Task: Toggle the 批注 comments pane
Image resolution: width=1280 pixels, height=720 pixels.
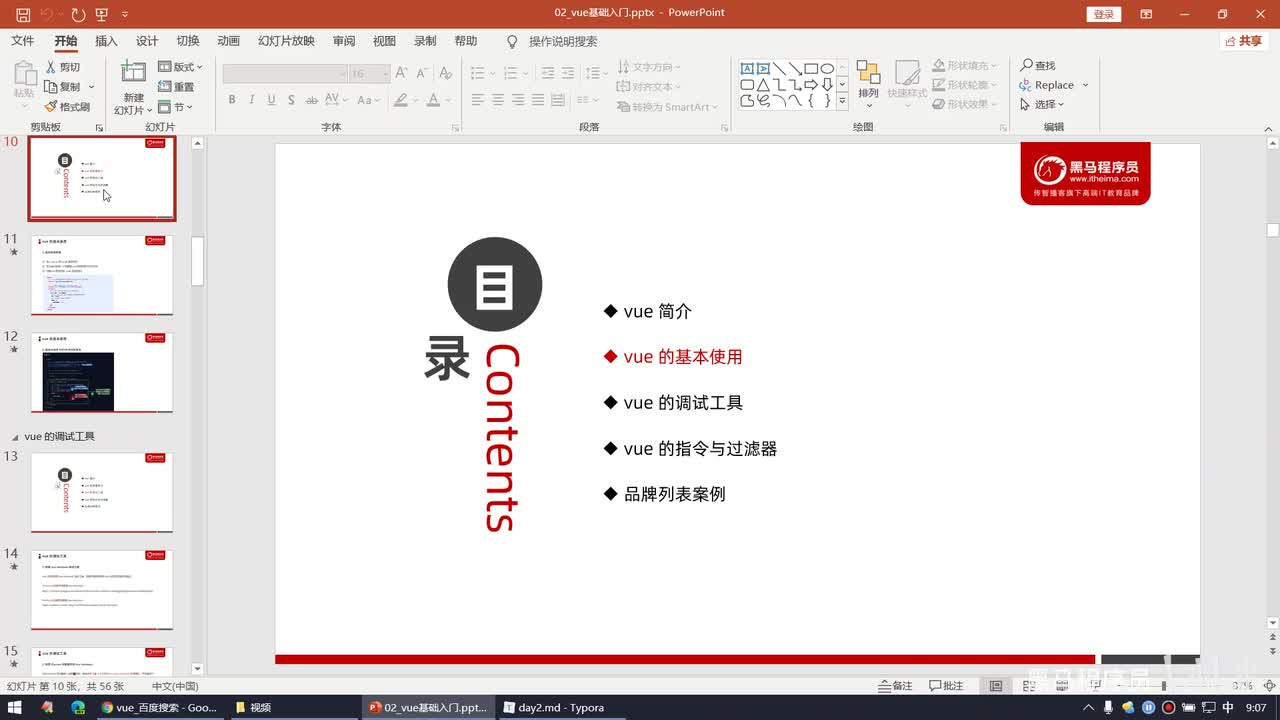Action: pos(946,686)
